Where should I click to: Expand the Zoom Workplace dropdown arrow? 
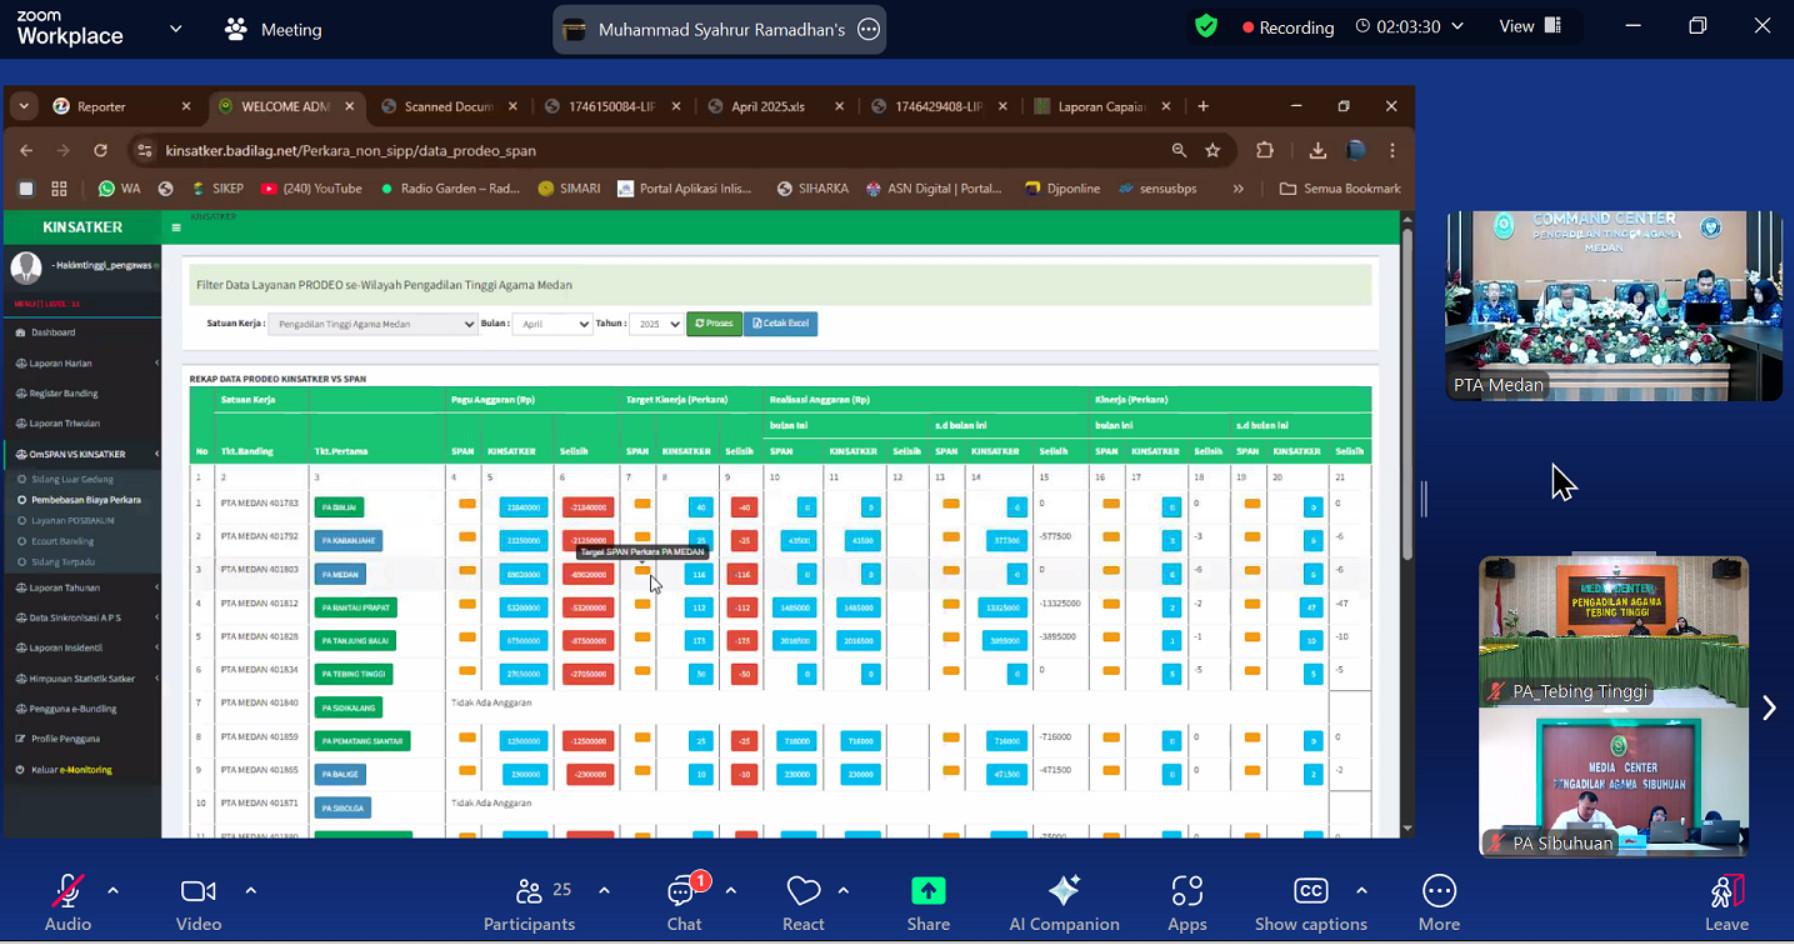click(x=176, y=29)
